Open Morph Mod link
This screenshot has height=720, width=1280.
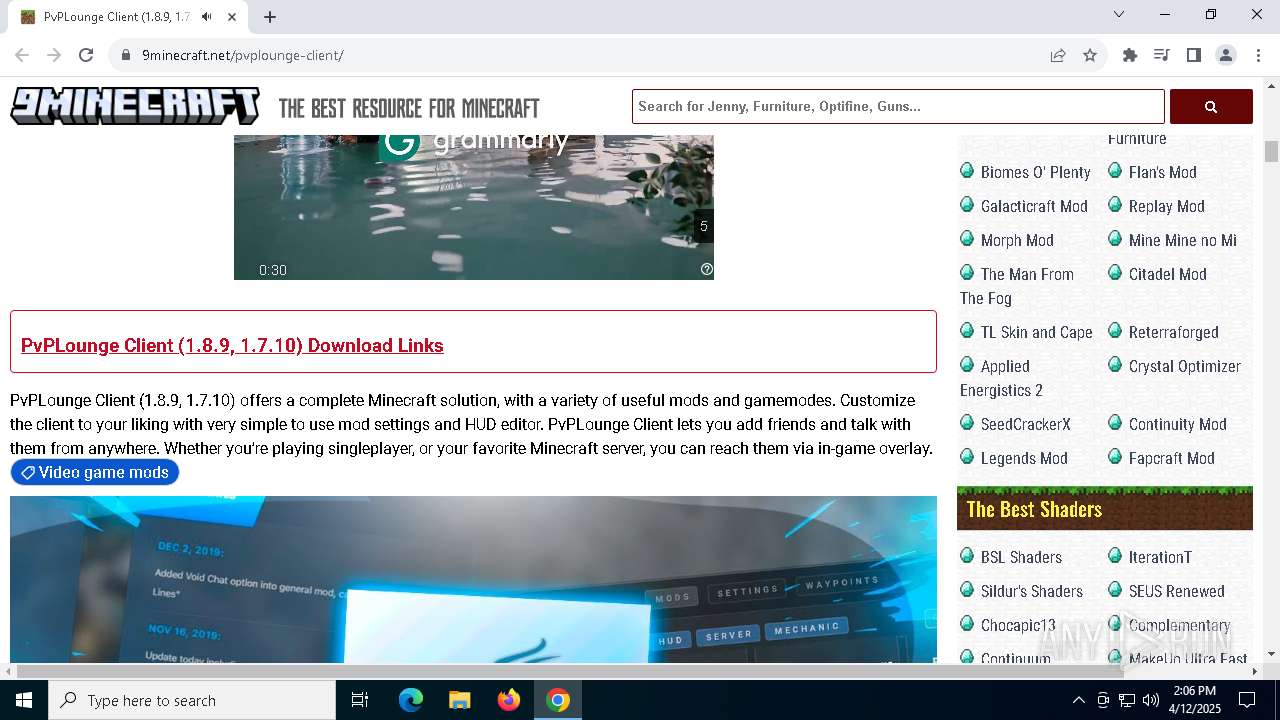click(x=1017, y=240)
